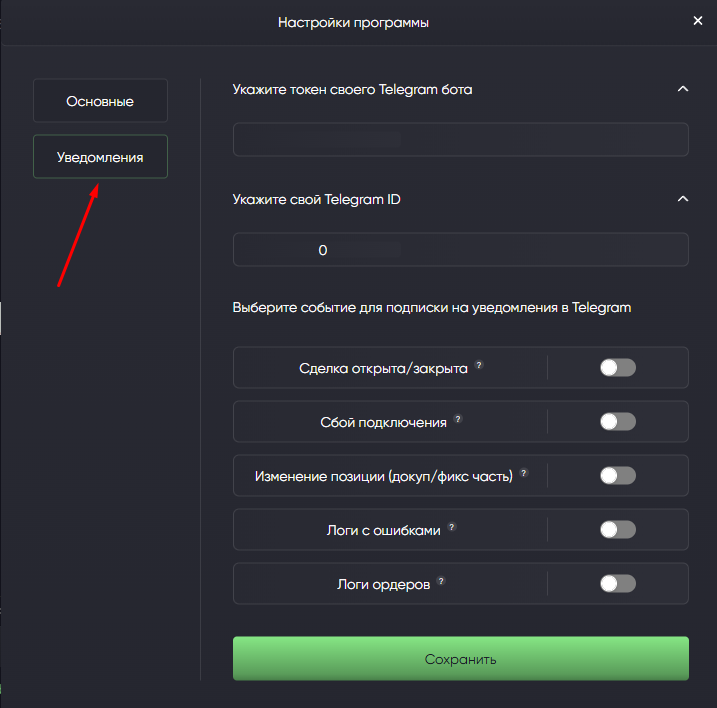The width and height of the screenshot is (717, 708).
Task: Click help icon beside Логи ордеров
Action: (x=441, y=582)
